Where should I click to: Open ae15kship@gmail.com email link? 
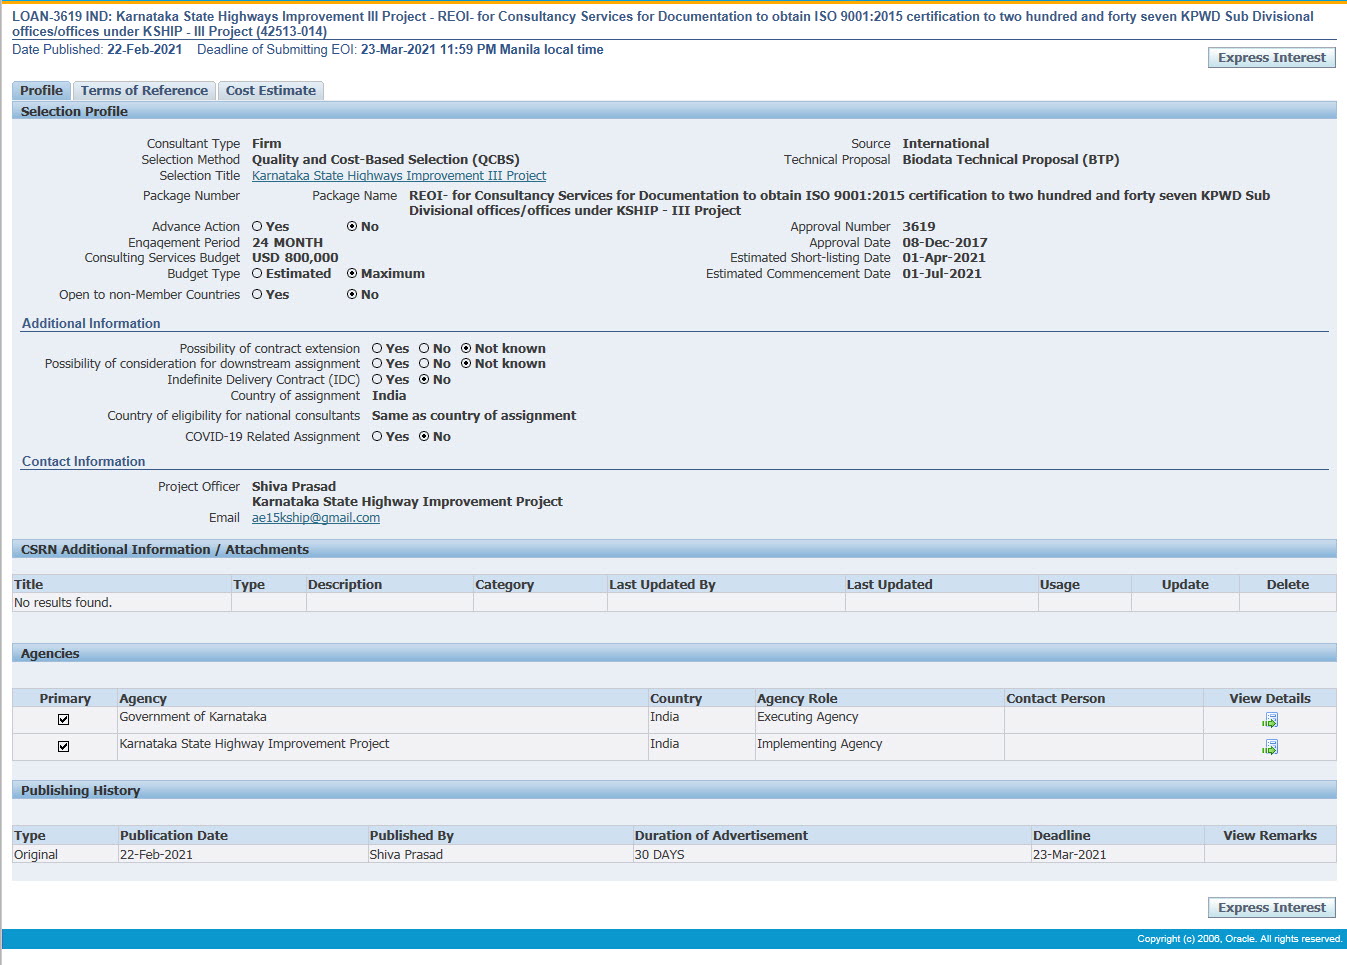316,518
